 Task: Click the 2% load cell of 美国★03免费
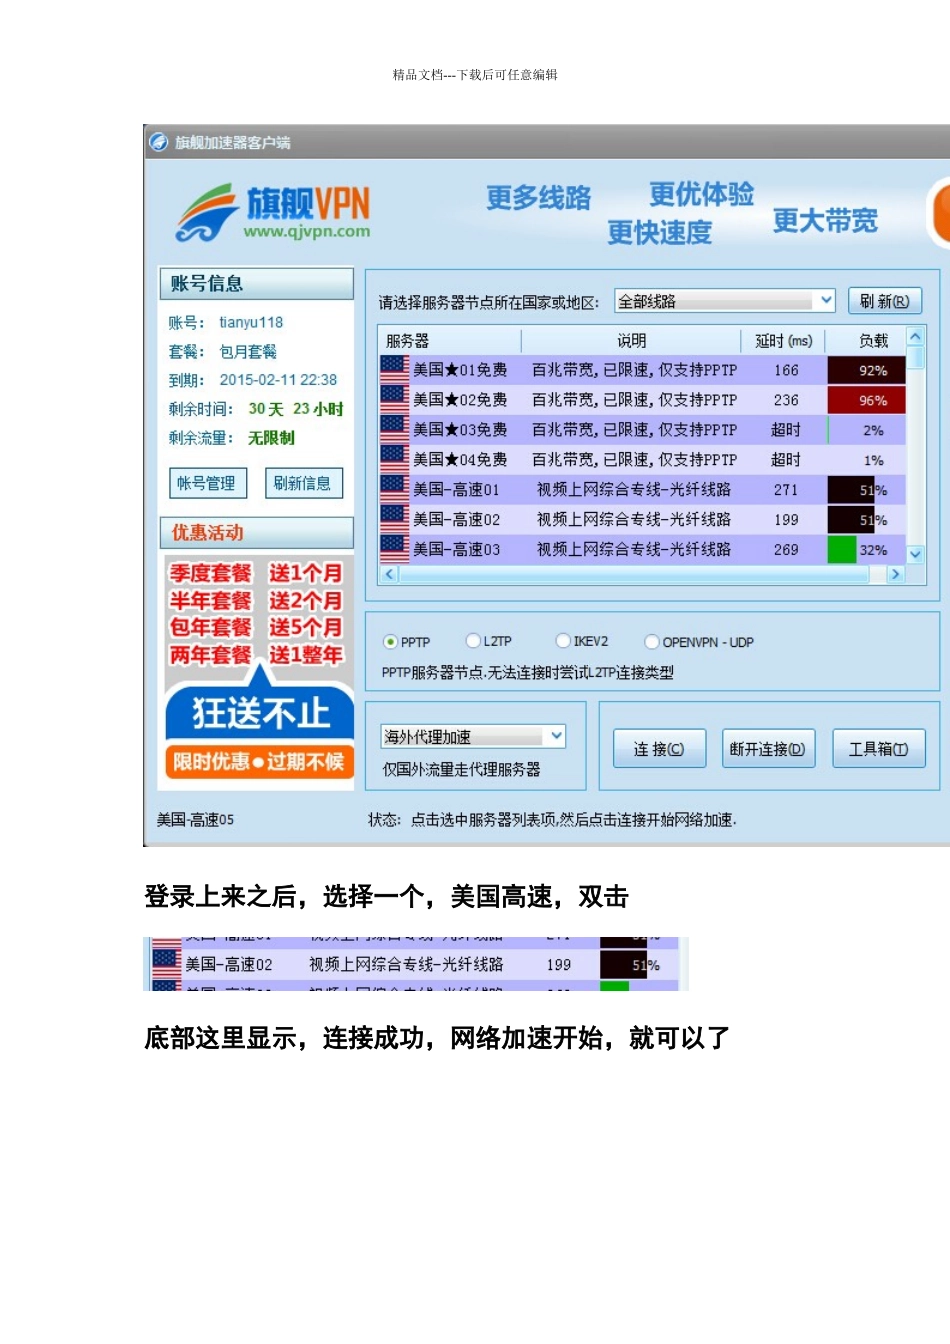click(866, 430)
